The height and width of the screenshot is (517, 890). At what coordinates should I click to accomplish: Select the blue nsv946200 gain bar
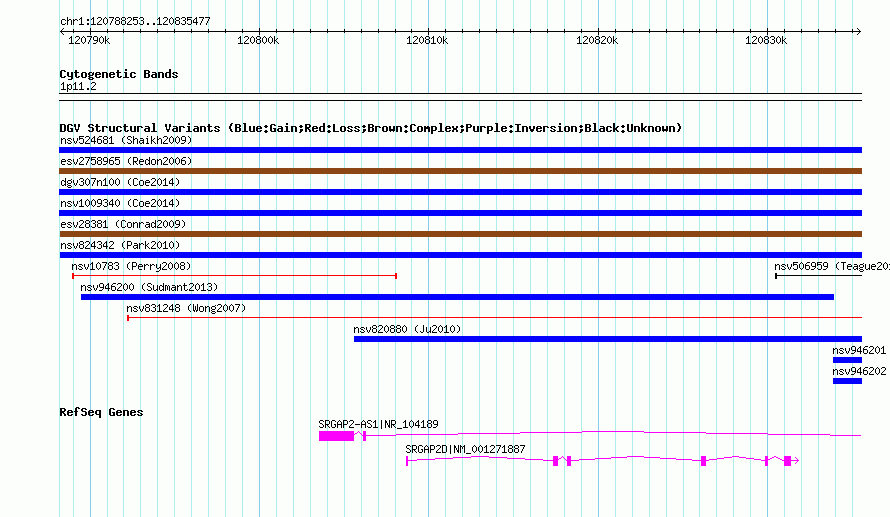[457, 297]
